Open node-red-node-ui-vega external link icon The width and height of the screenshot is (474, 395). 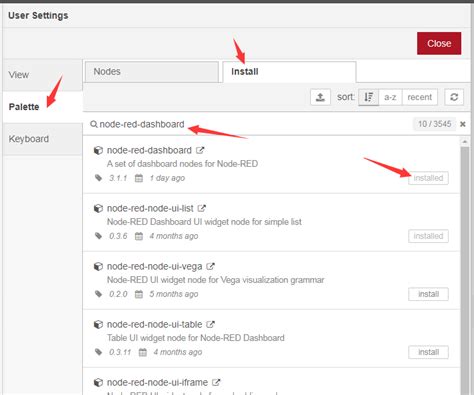tap(210, 266)
